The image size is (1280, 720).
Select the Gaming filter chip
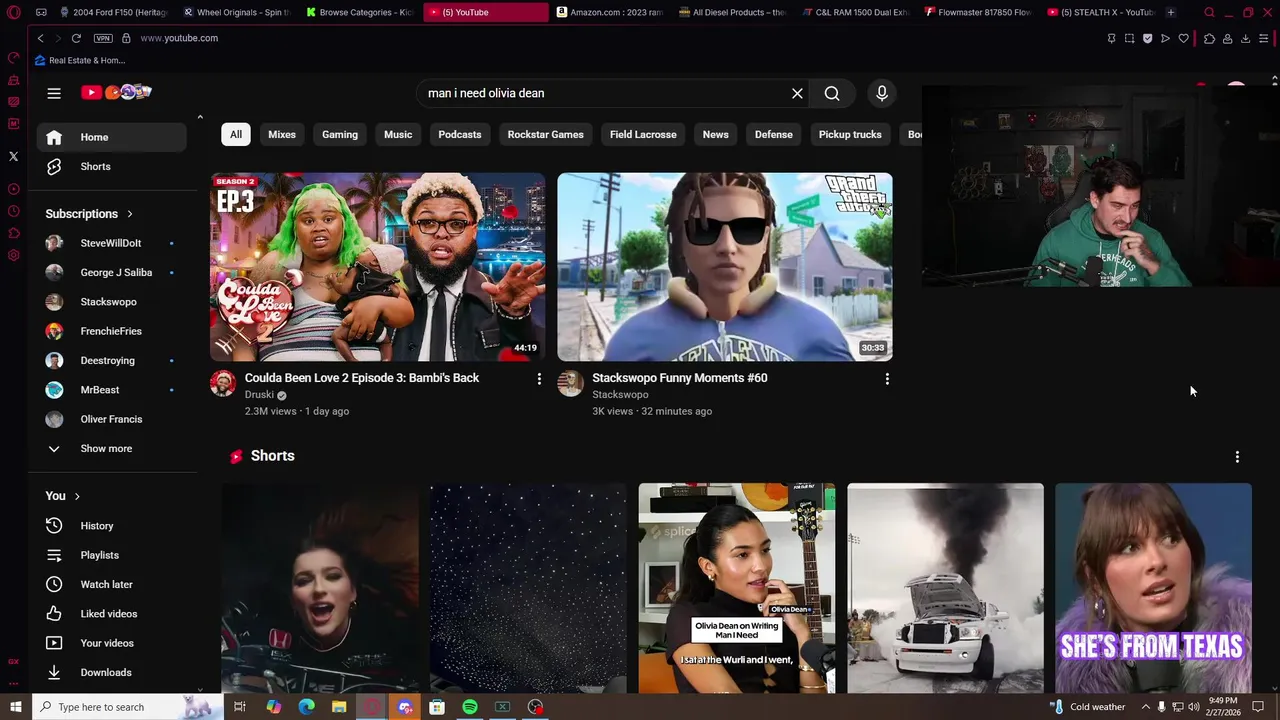coord(340,134)
